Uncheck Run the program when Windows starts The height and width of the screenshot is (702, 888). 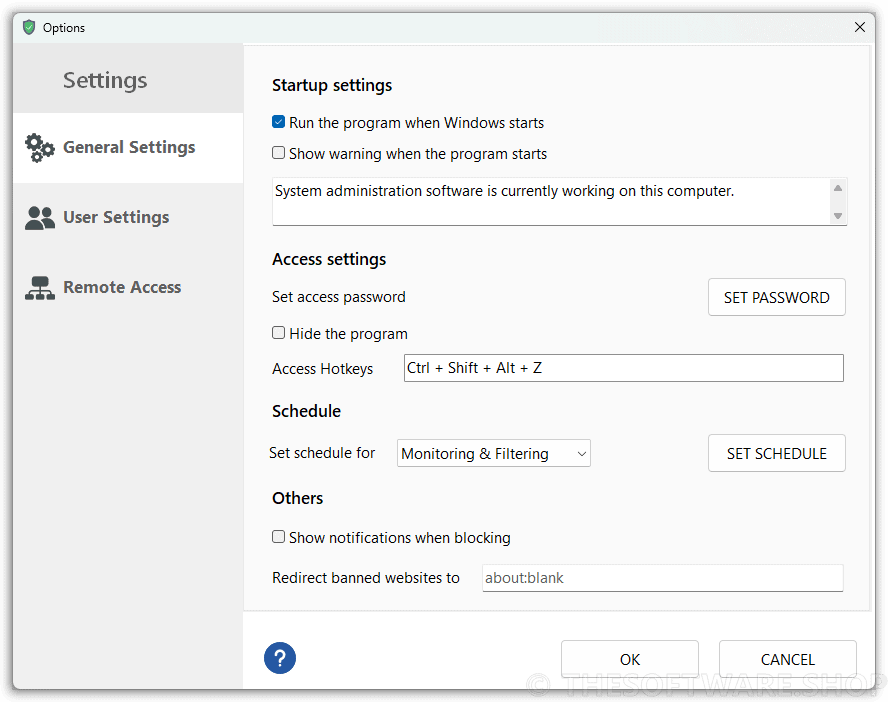point(278,122)
